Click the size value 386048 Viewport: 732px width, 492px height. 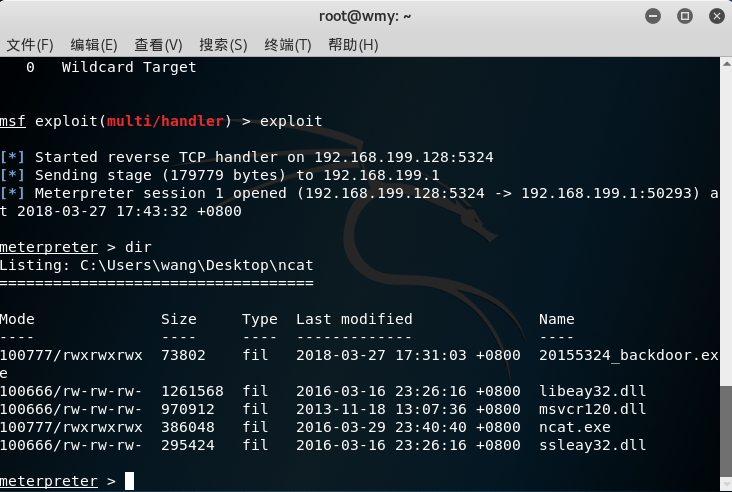188,427
